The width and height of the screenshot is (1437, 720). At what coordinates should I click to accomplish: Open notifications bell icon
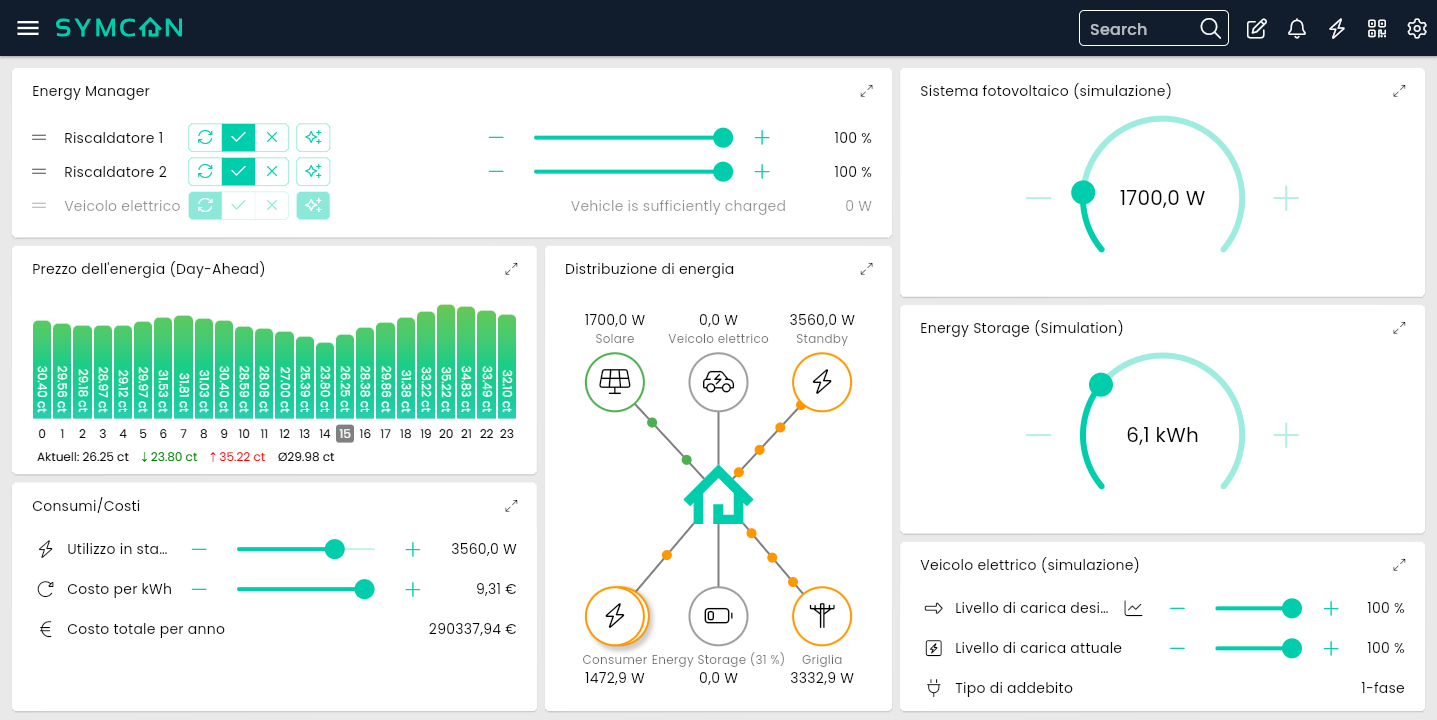click(x=1297, y=29)
